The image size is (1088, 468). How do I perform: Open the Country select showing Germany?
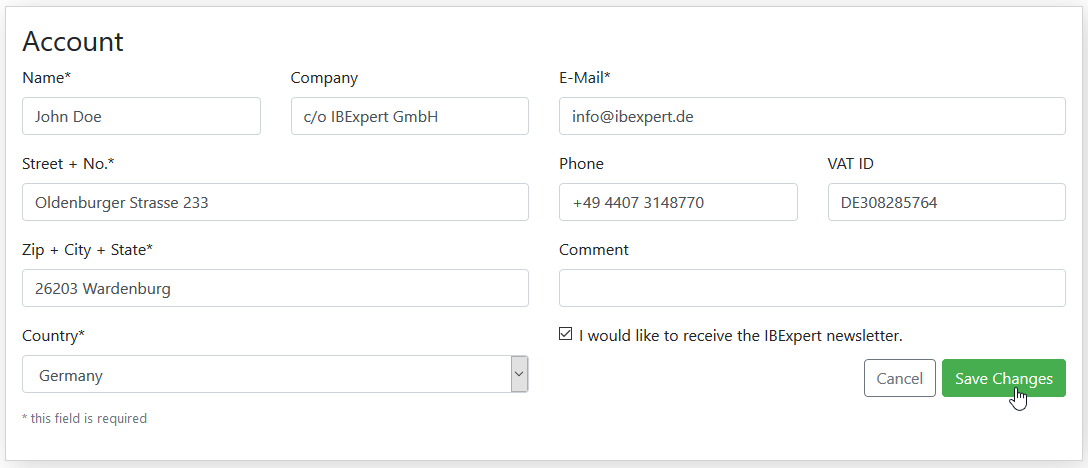click(x=275, y=374)
